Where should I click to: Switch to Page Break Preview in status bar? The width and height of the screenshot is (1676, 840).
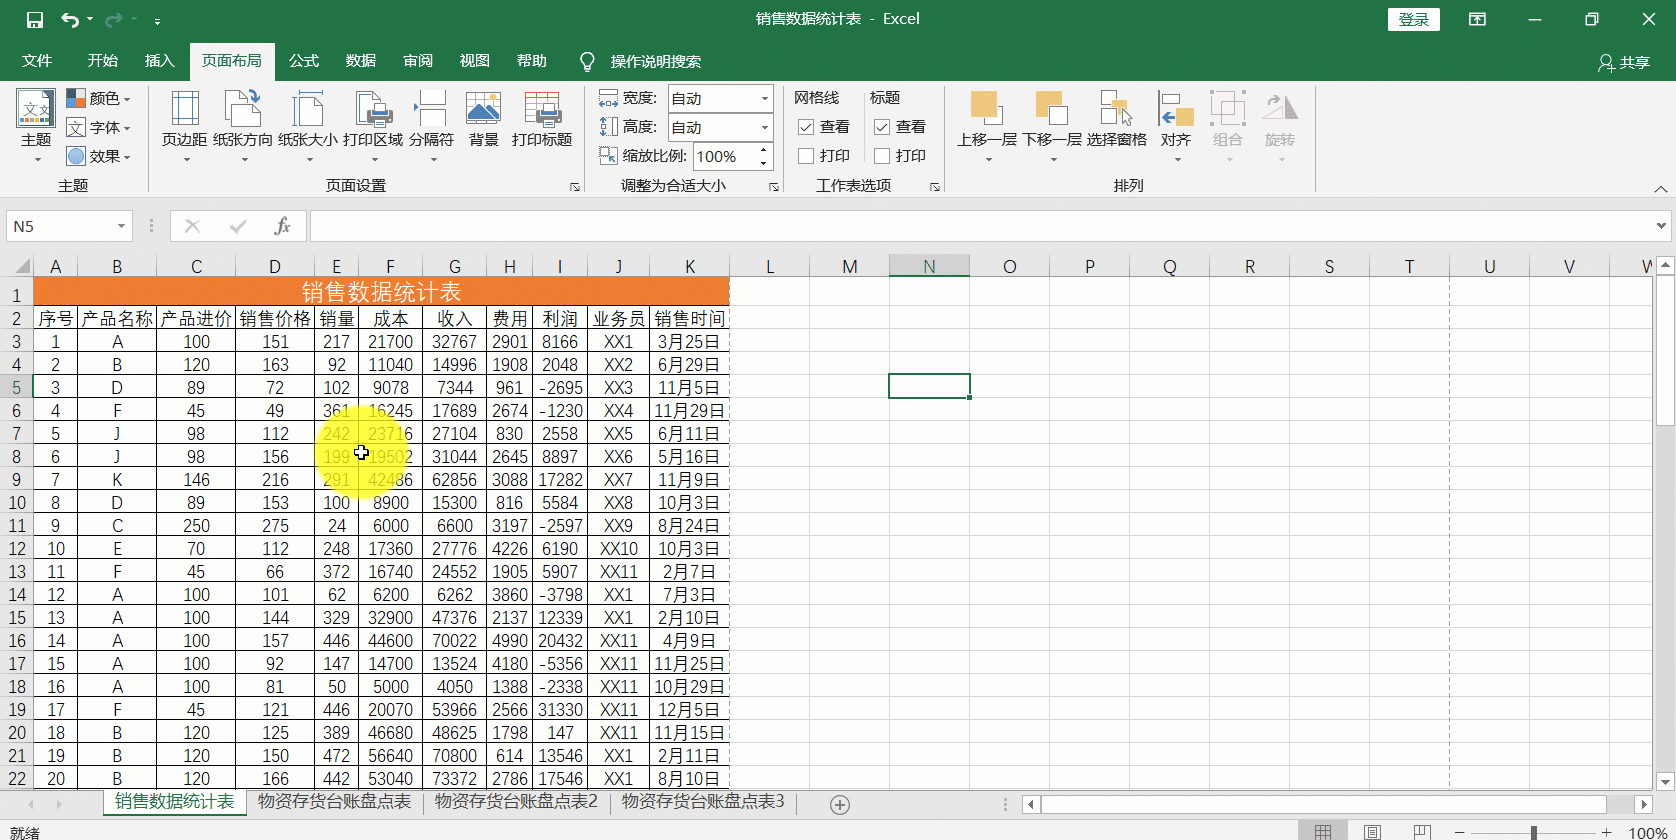click(x=1422, y=832)
